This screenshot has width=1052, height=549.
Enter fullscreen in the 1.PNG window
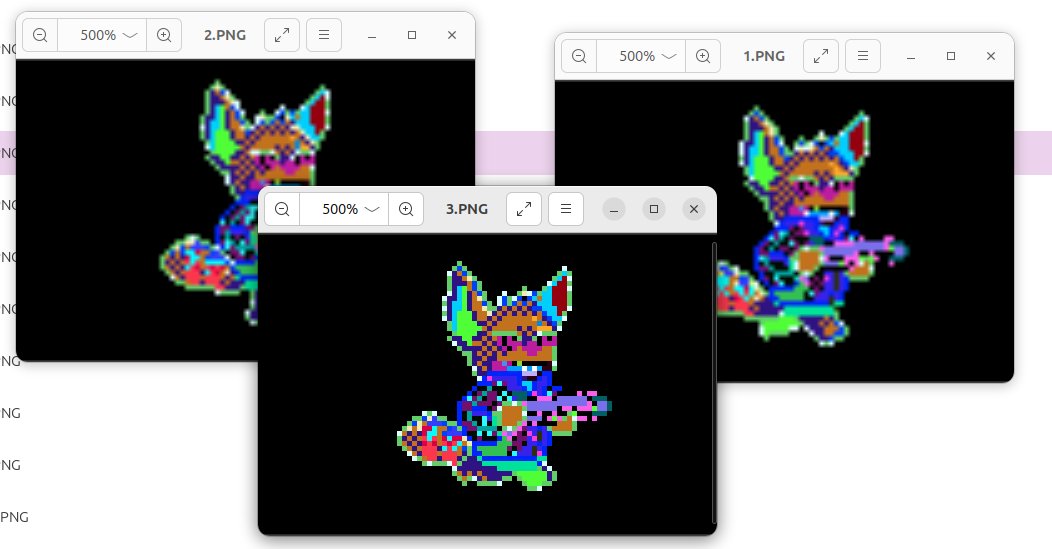[x=821, y=56]
